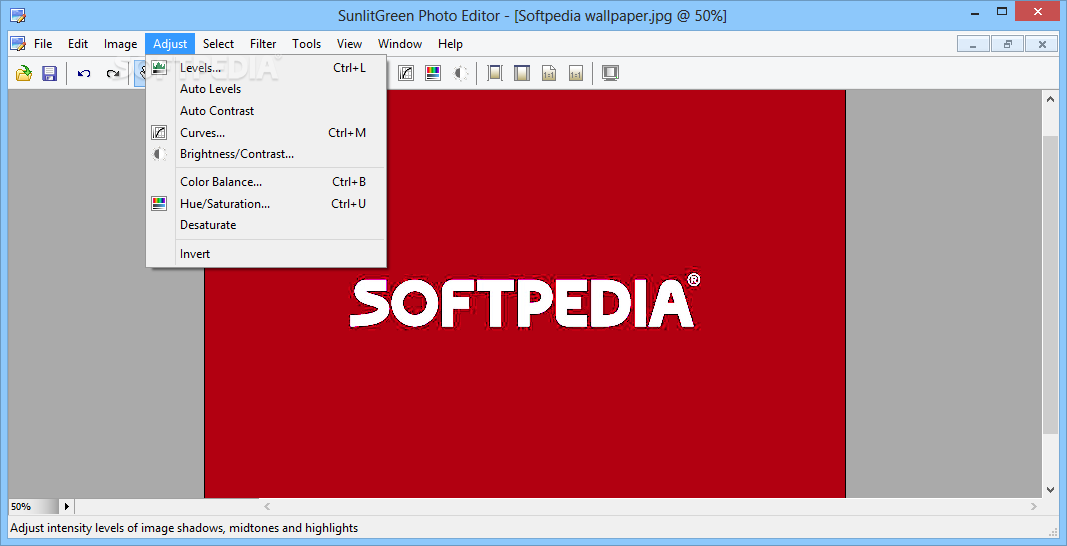Choose Curves... from the Adjust menu
The width and height of the screenshot is (1067, 546).
(x=266, y=133)
